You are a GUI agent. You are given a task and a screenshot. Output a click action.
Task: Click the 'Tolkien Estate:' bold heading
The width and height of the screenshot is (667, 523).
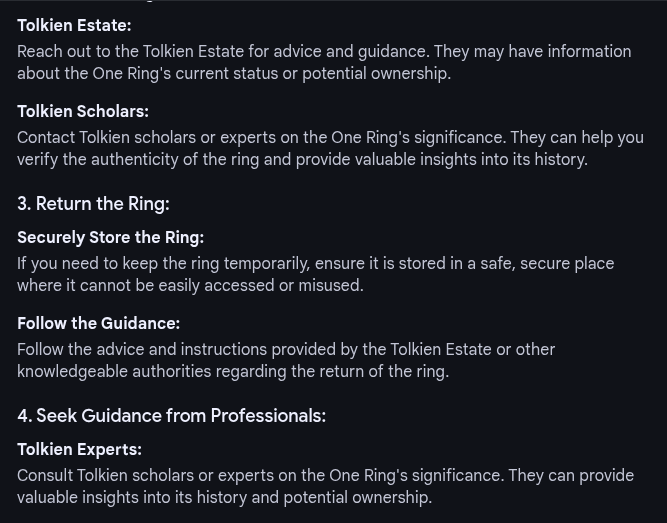[x=74, y=26]
